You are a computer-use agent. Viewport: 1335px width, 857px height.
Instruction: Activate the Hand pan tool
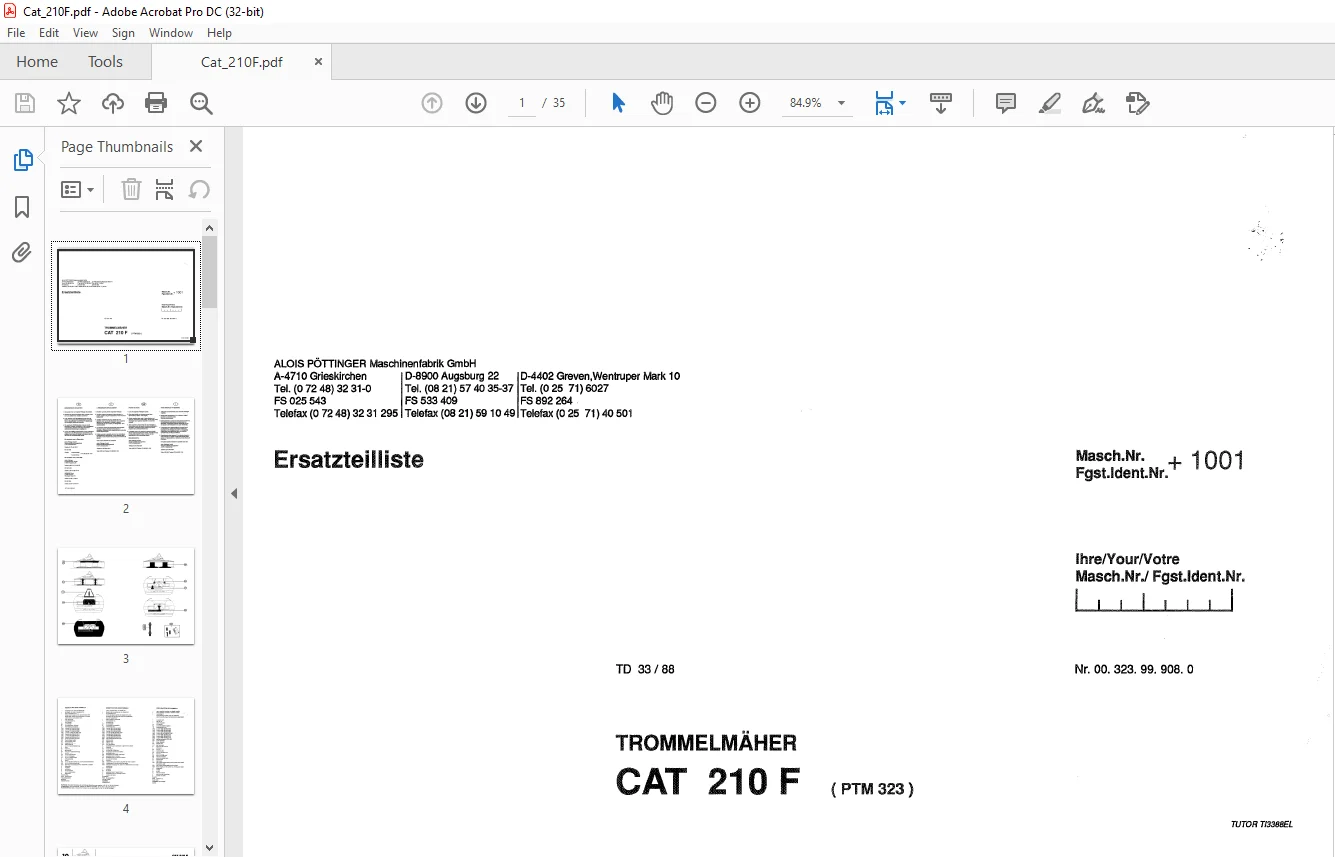pyautogui.click(x=662, y=103)
